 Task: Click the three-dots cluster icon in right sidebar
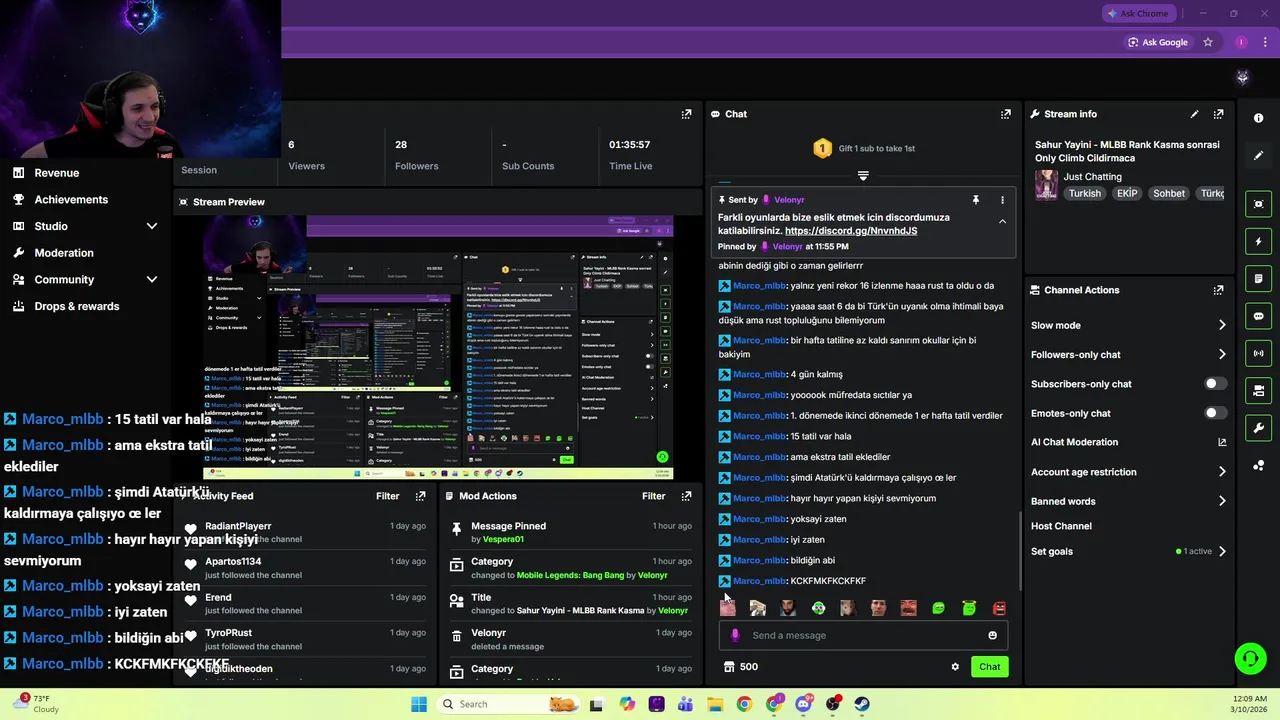(1258, 465)
